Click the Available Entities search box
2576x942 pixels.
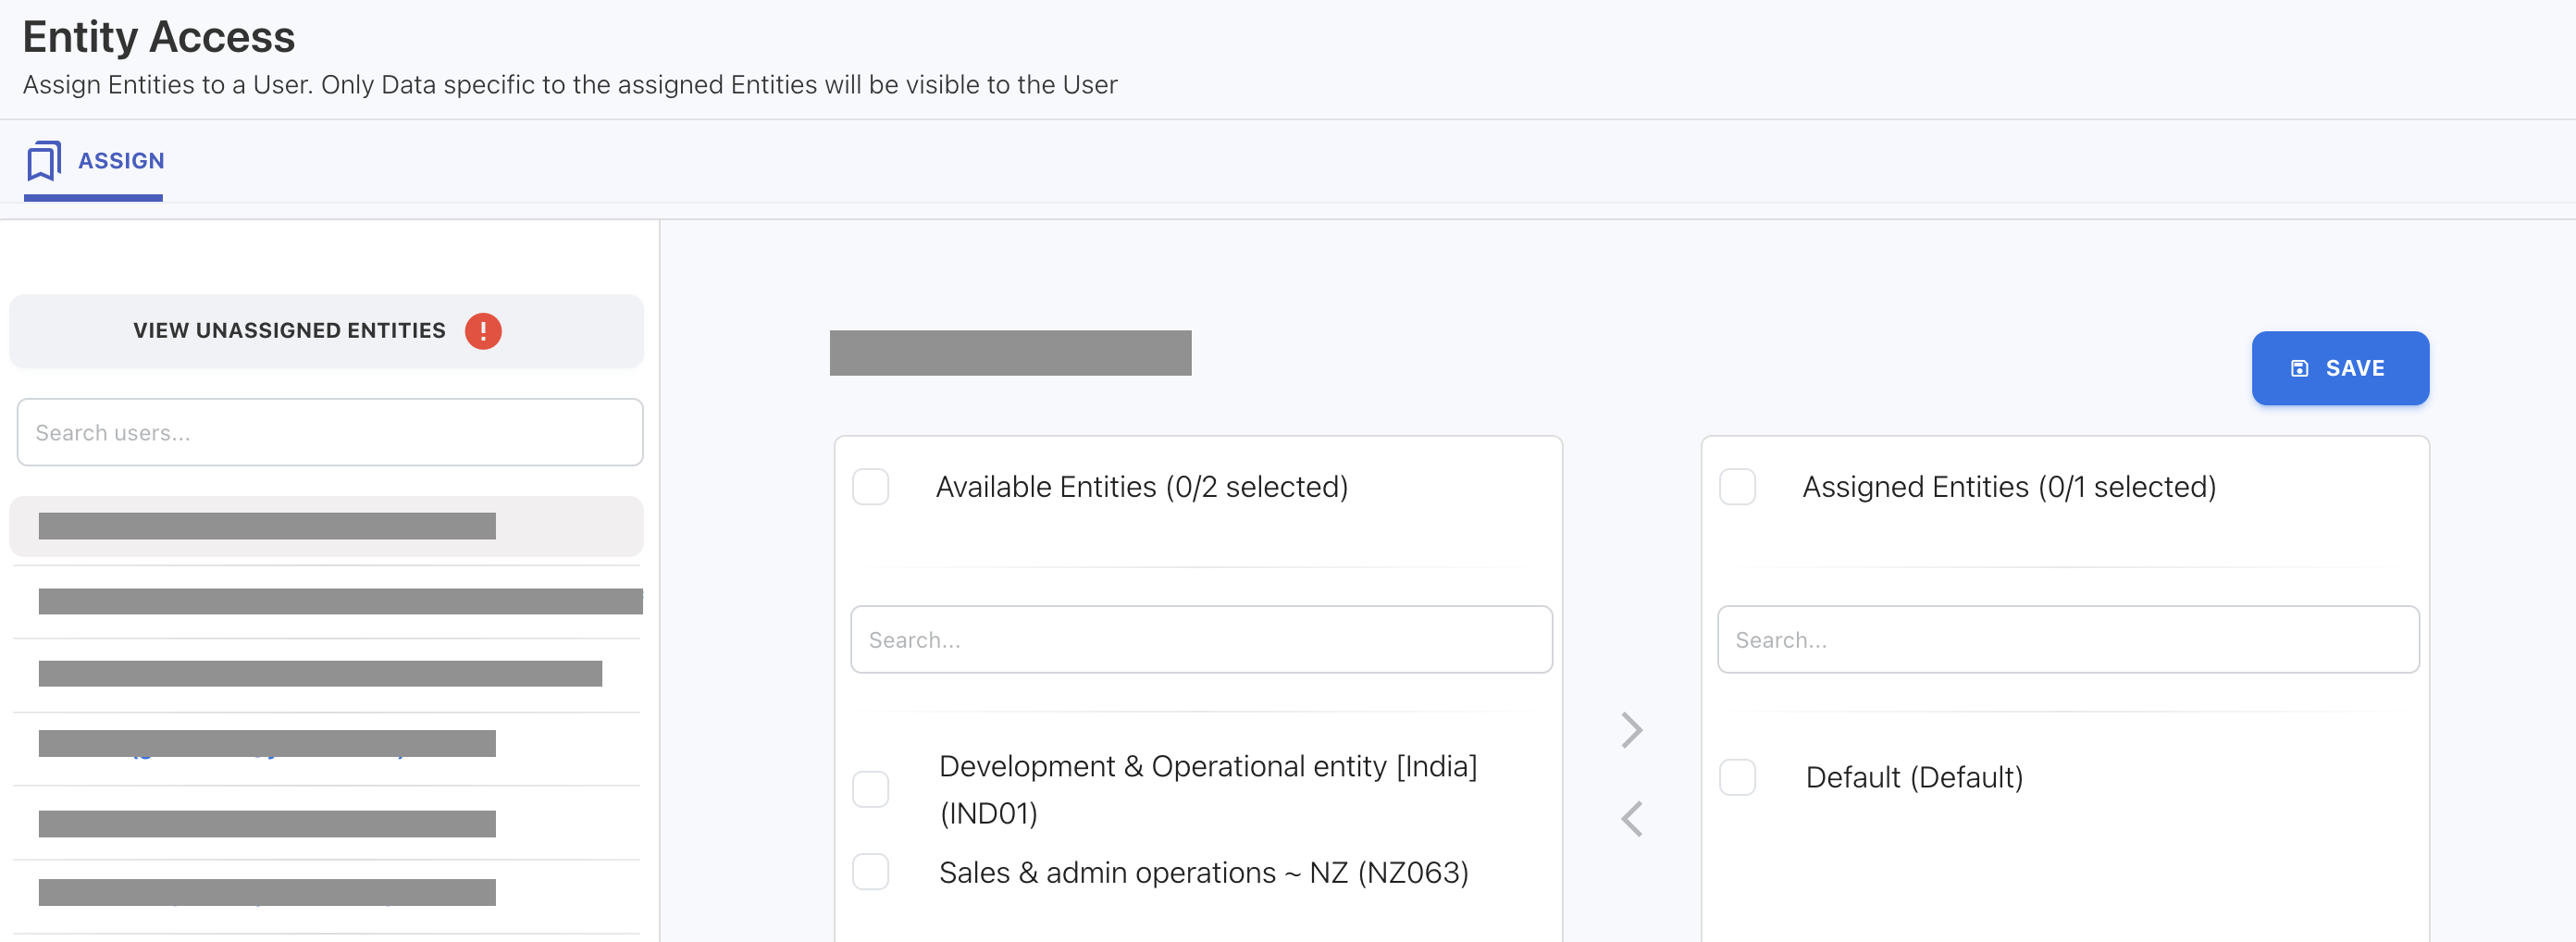click(1200, 640)
